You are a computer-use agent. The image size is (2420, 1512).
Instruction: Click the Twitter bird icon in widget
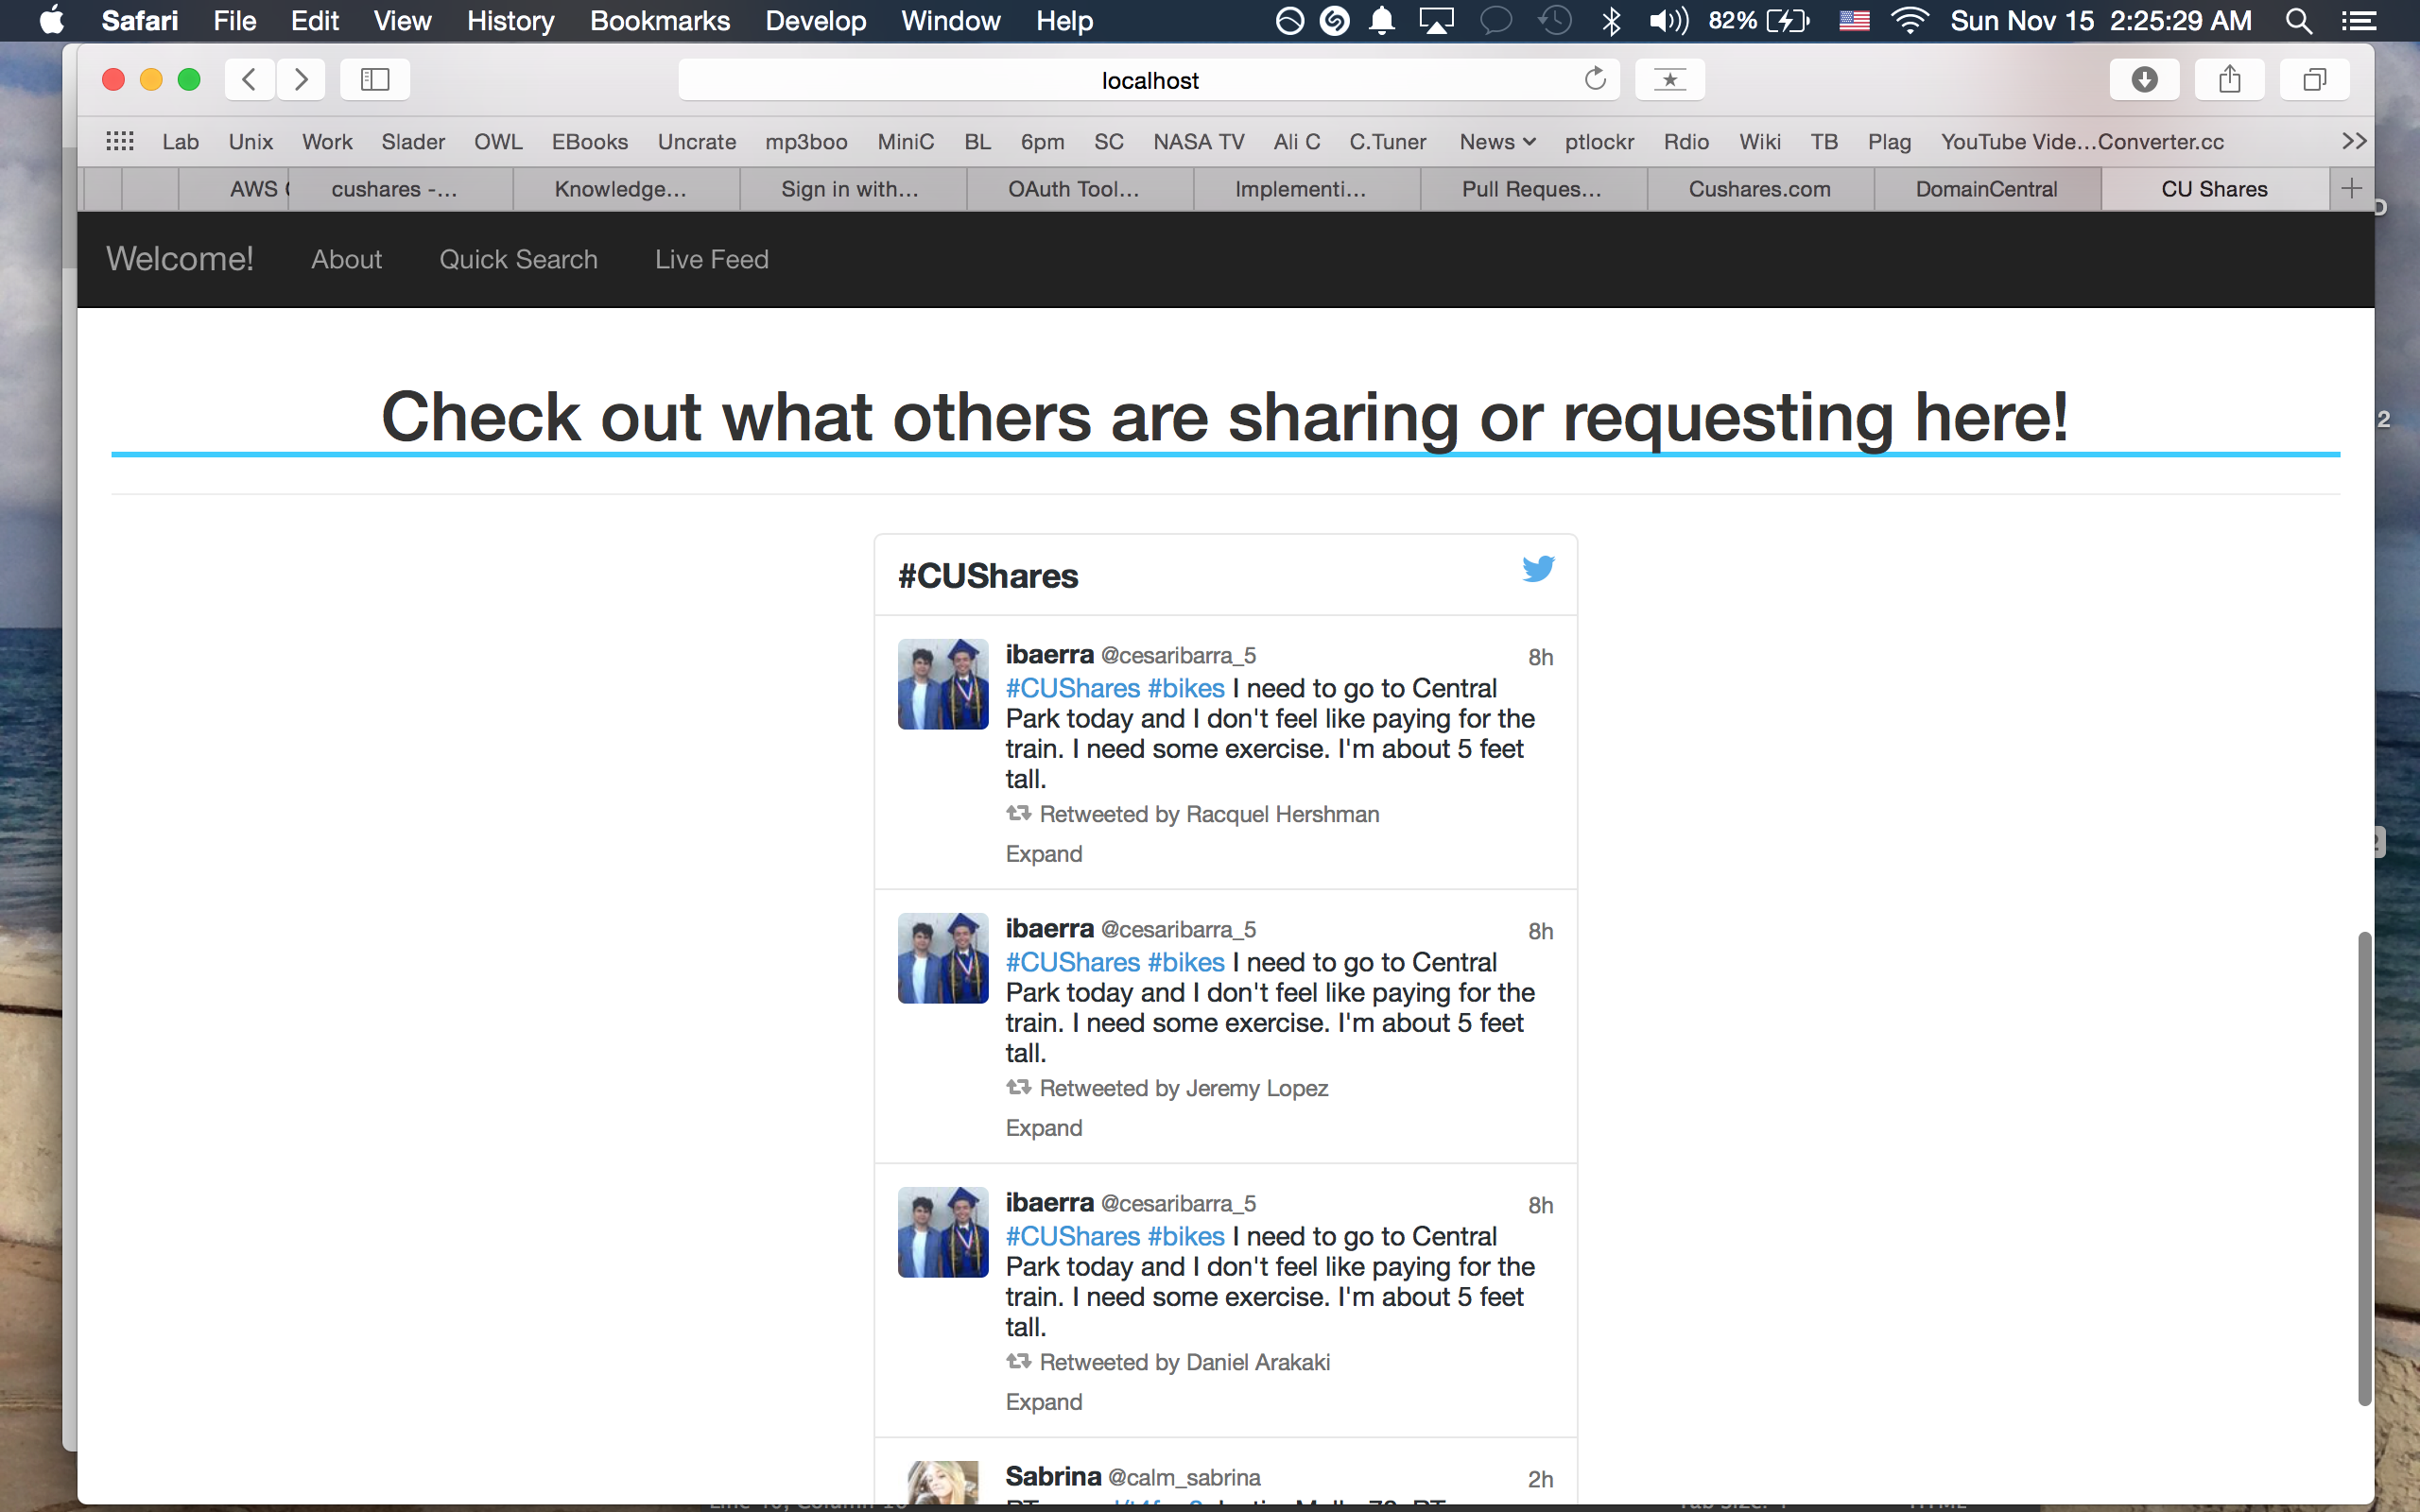pyautogui.click(x=1538, y=569)
